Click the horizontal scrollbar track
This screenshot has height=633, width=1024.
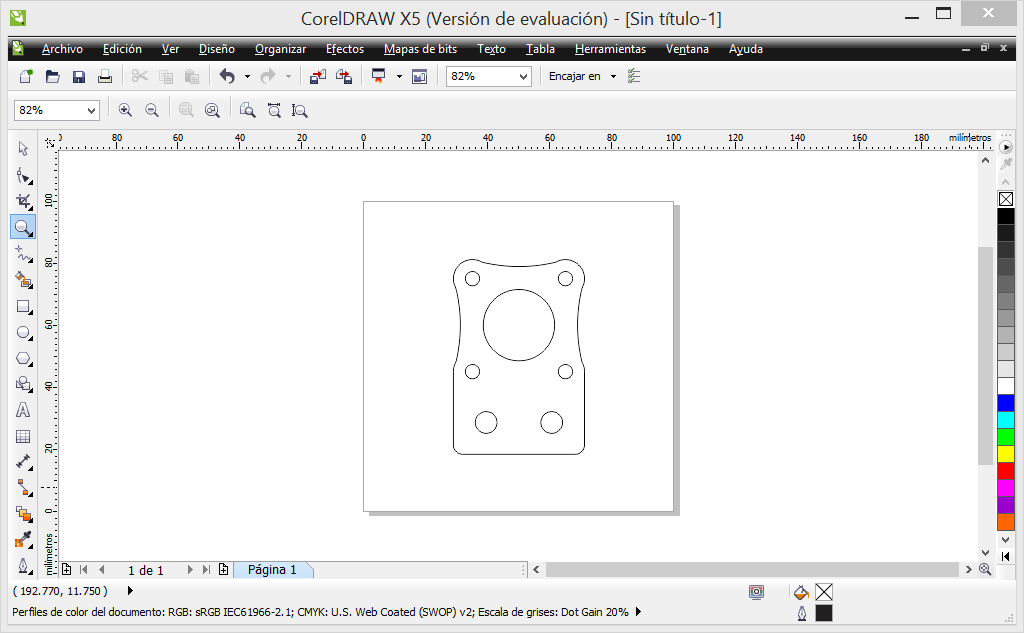(x=752, y=570)
